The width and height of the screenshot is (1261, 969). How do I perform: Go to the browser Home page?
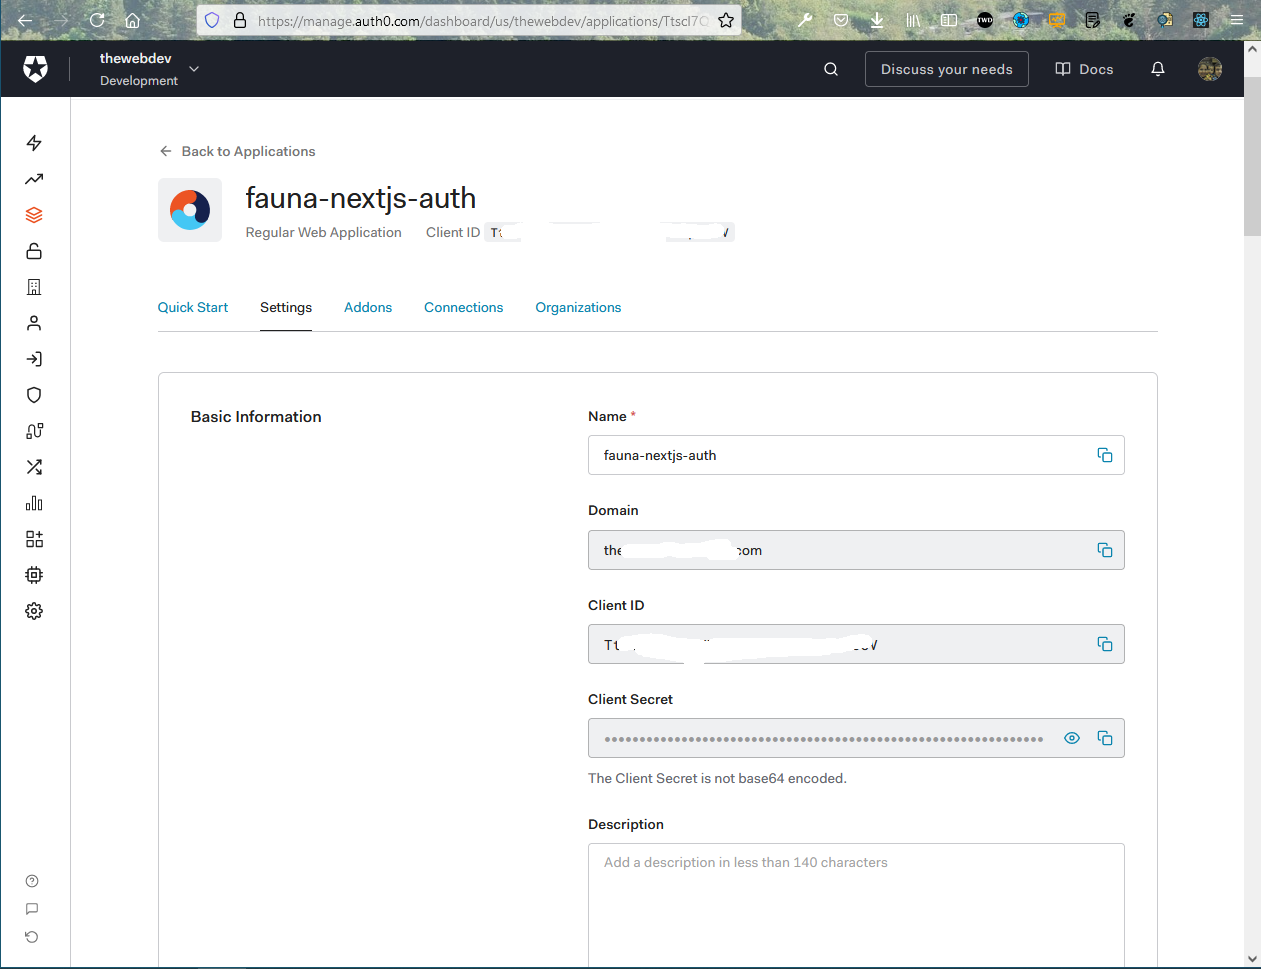(132, 20)
